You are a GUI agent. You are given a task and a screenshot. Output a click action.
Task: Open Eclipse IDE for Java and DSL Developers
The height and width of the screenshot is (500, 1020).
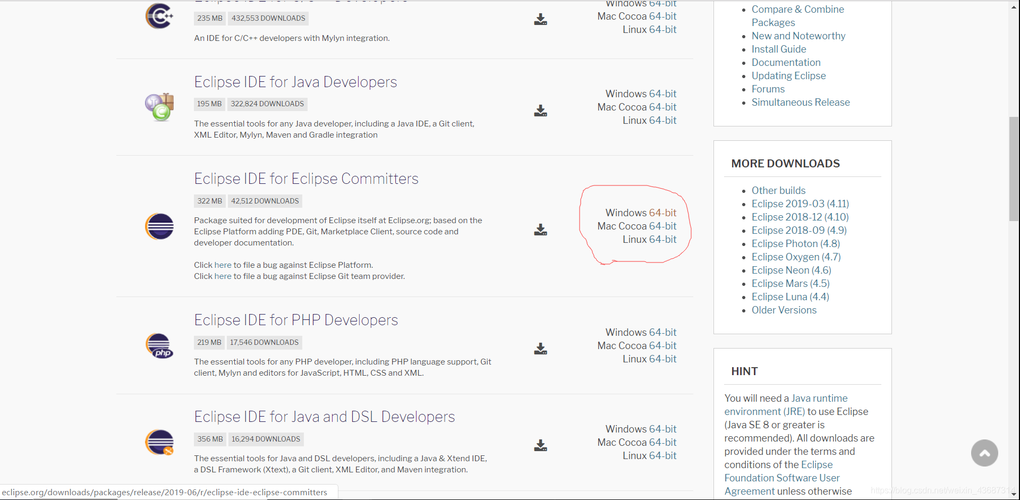(x=325, y=417)
